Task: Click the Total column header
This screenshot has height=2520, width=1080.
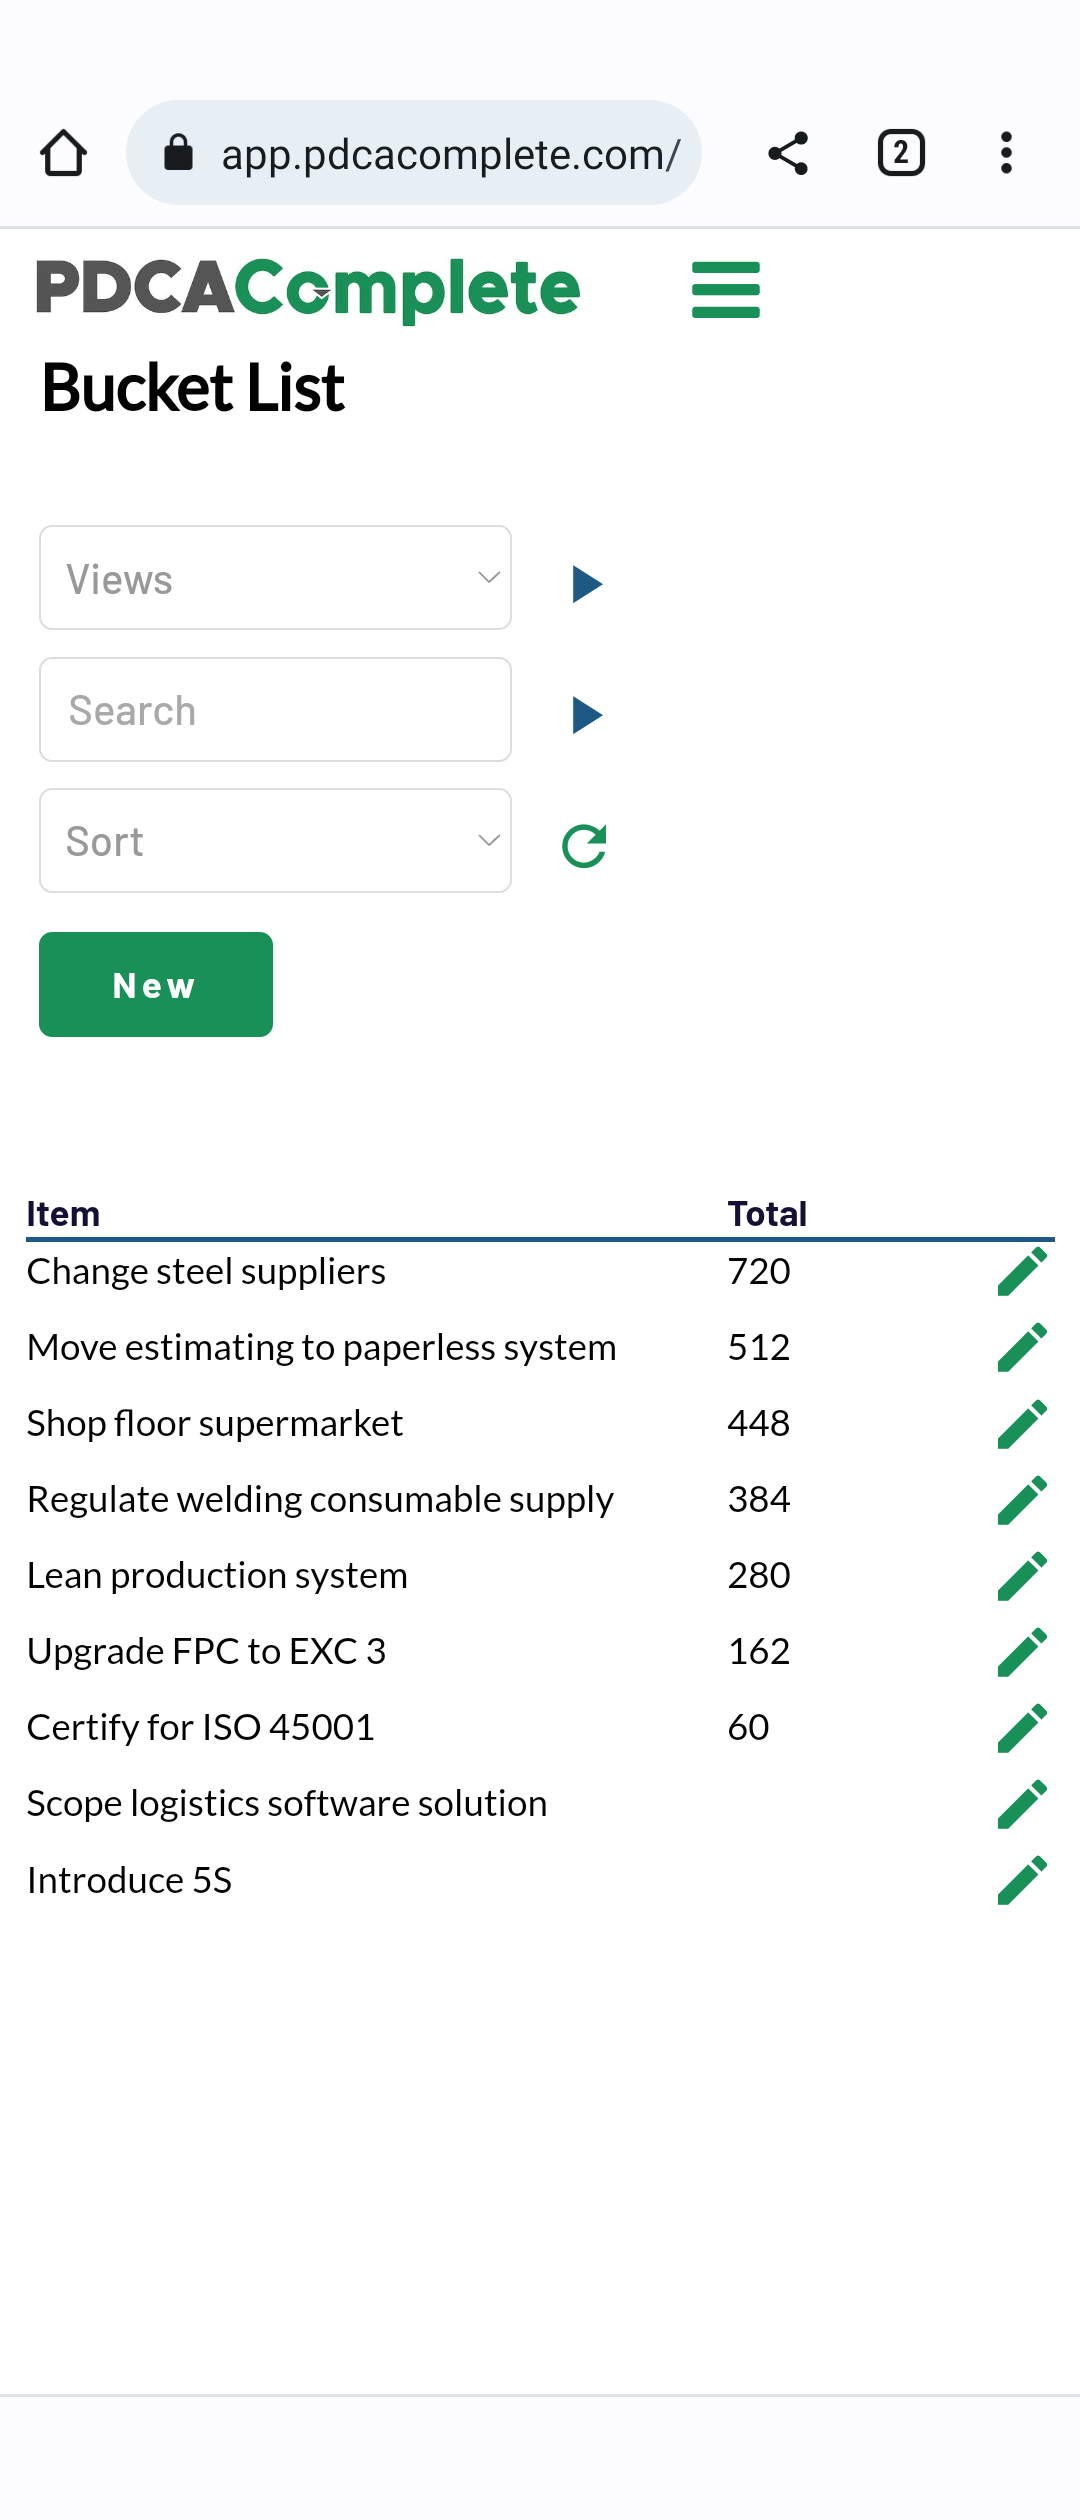Action: [767, 1214]
